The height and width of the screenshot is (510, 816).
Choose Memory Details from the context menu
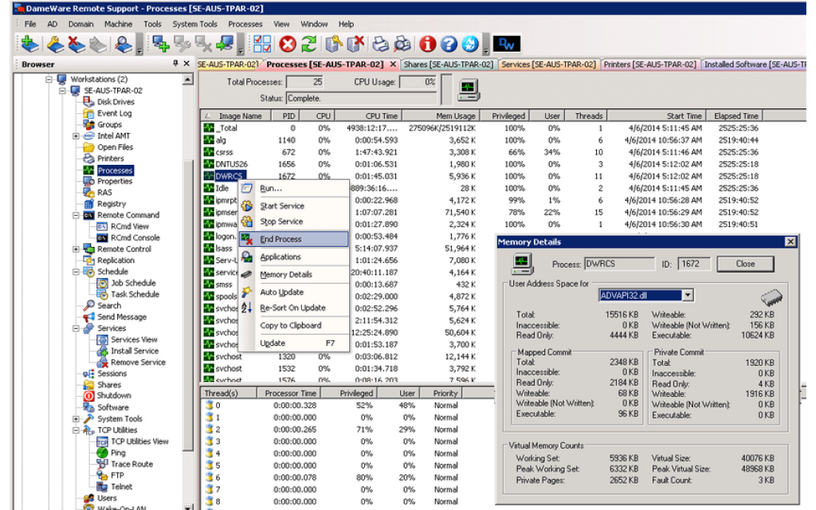tap(294, 275)
